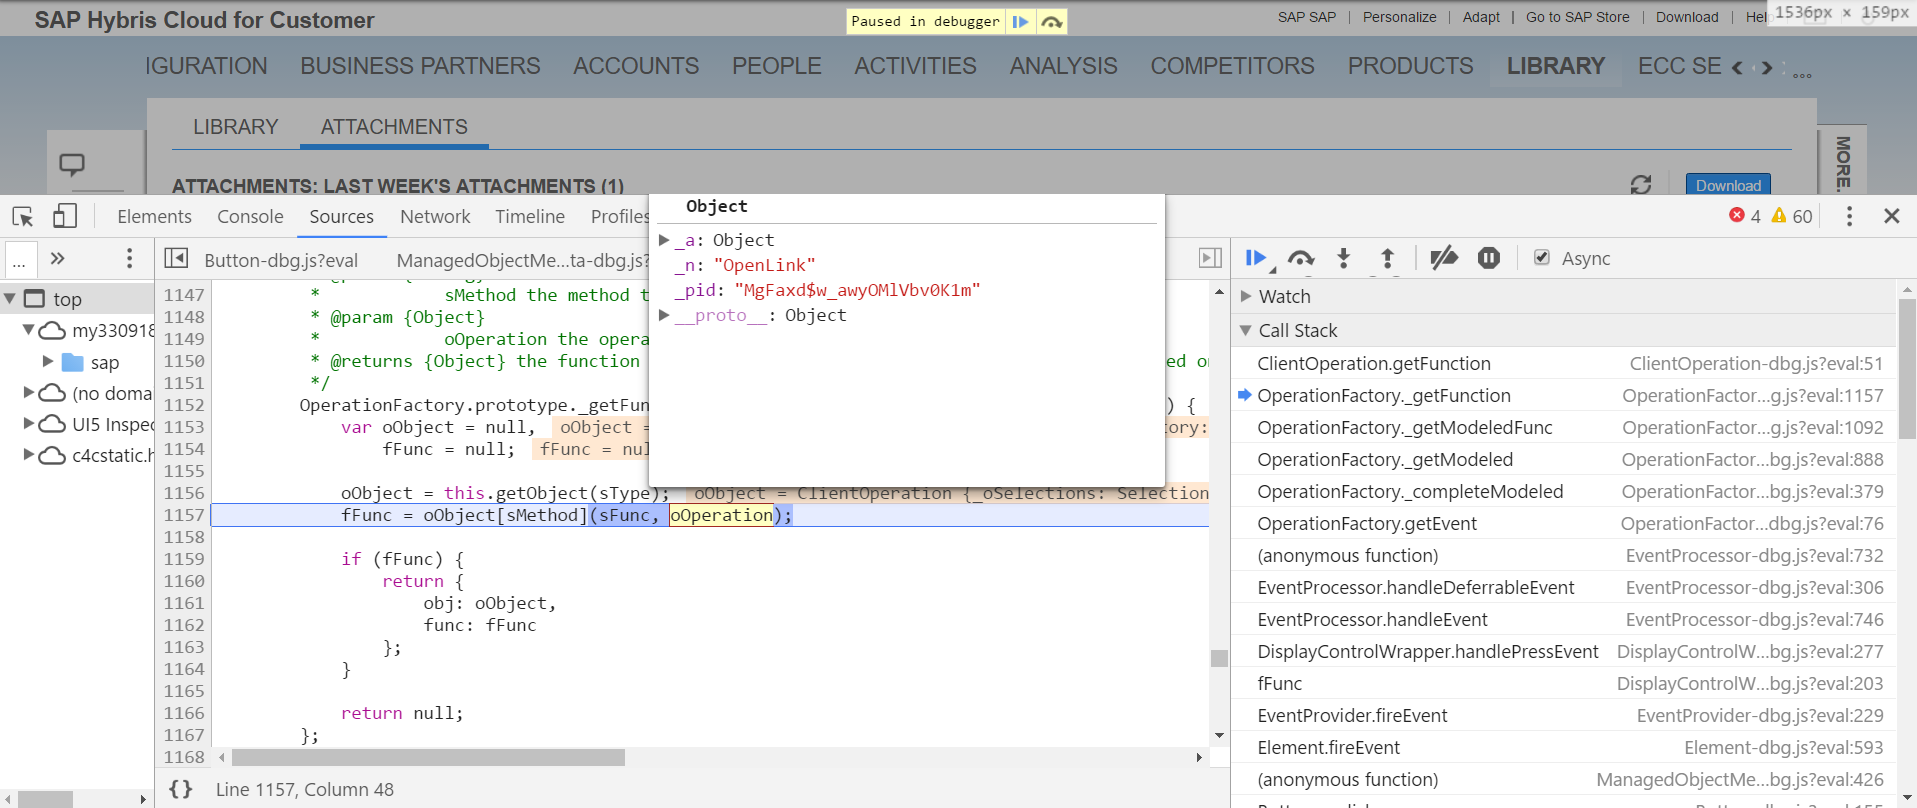Resume script from the paused overlay
The height and width of the screenshot is (808, 1917).
pyautogui.click(x=1020, y=21)
